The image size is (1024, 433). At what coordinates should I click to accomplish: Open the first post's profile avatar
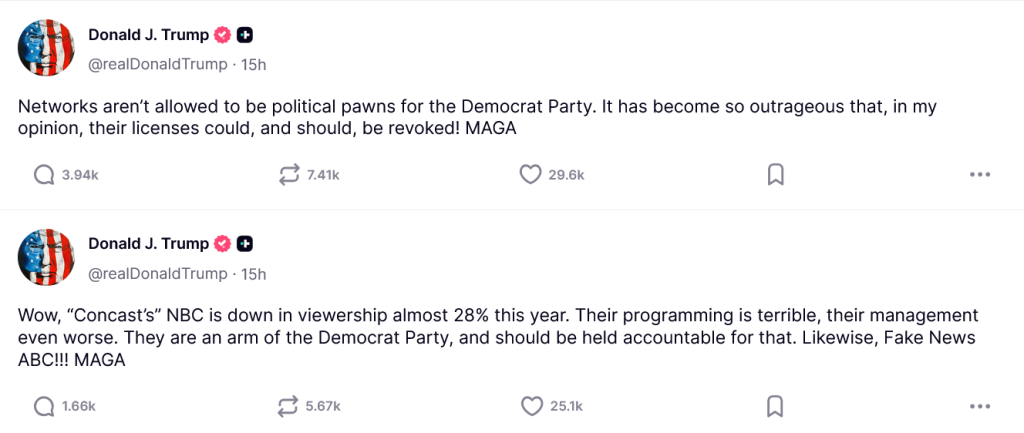pos(47,48)
